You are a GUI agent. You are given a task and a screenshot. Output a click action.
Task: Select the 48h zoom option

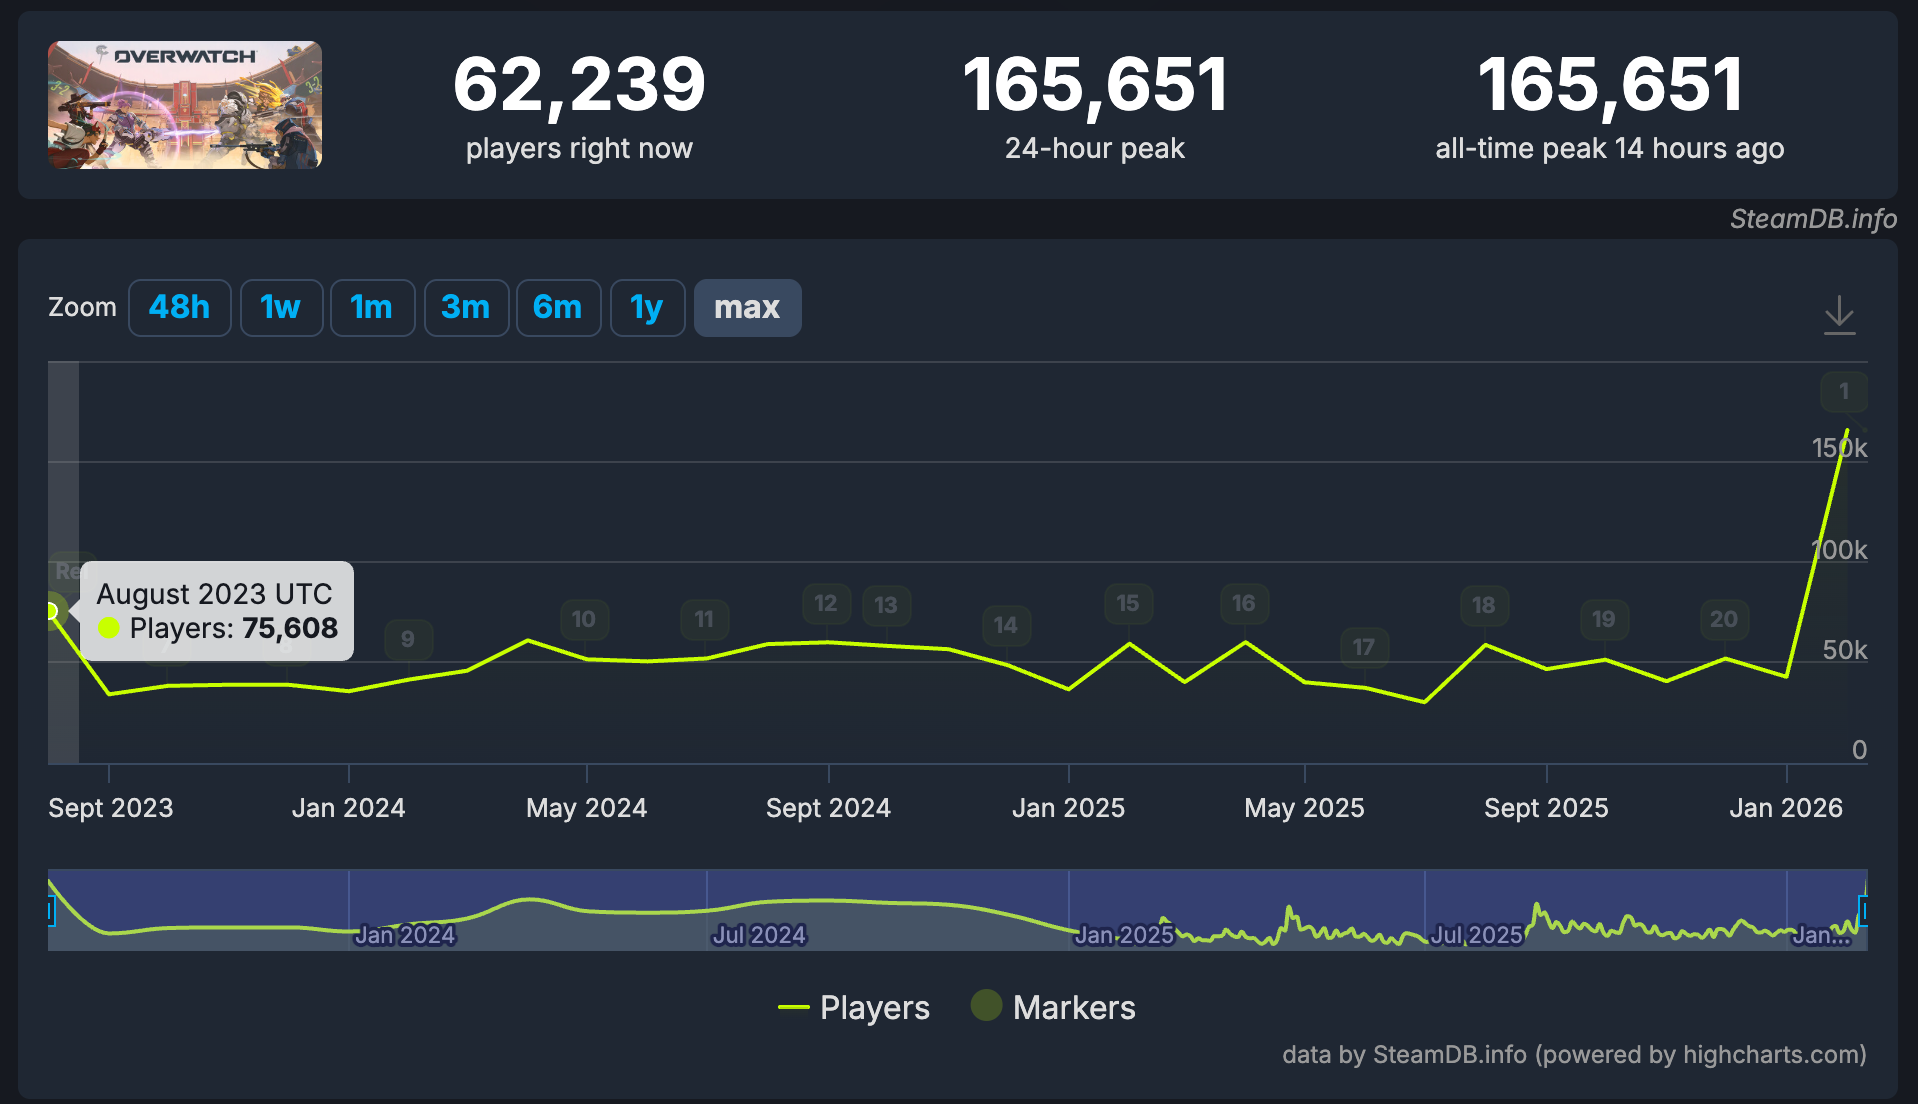(179, 308)
